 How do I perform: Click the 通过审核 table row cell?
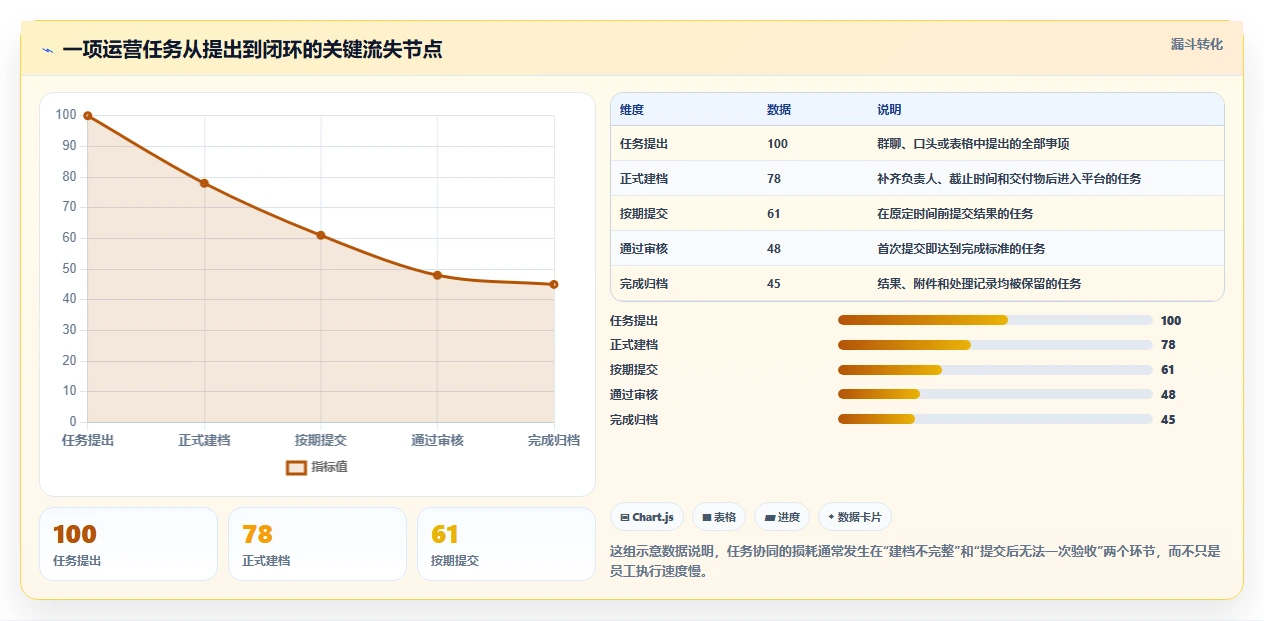pyautogui.click(x=644, y=249)
